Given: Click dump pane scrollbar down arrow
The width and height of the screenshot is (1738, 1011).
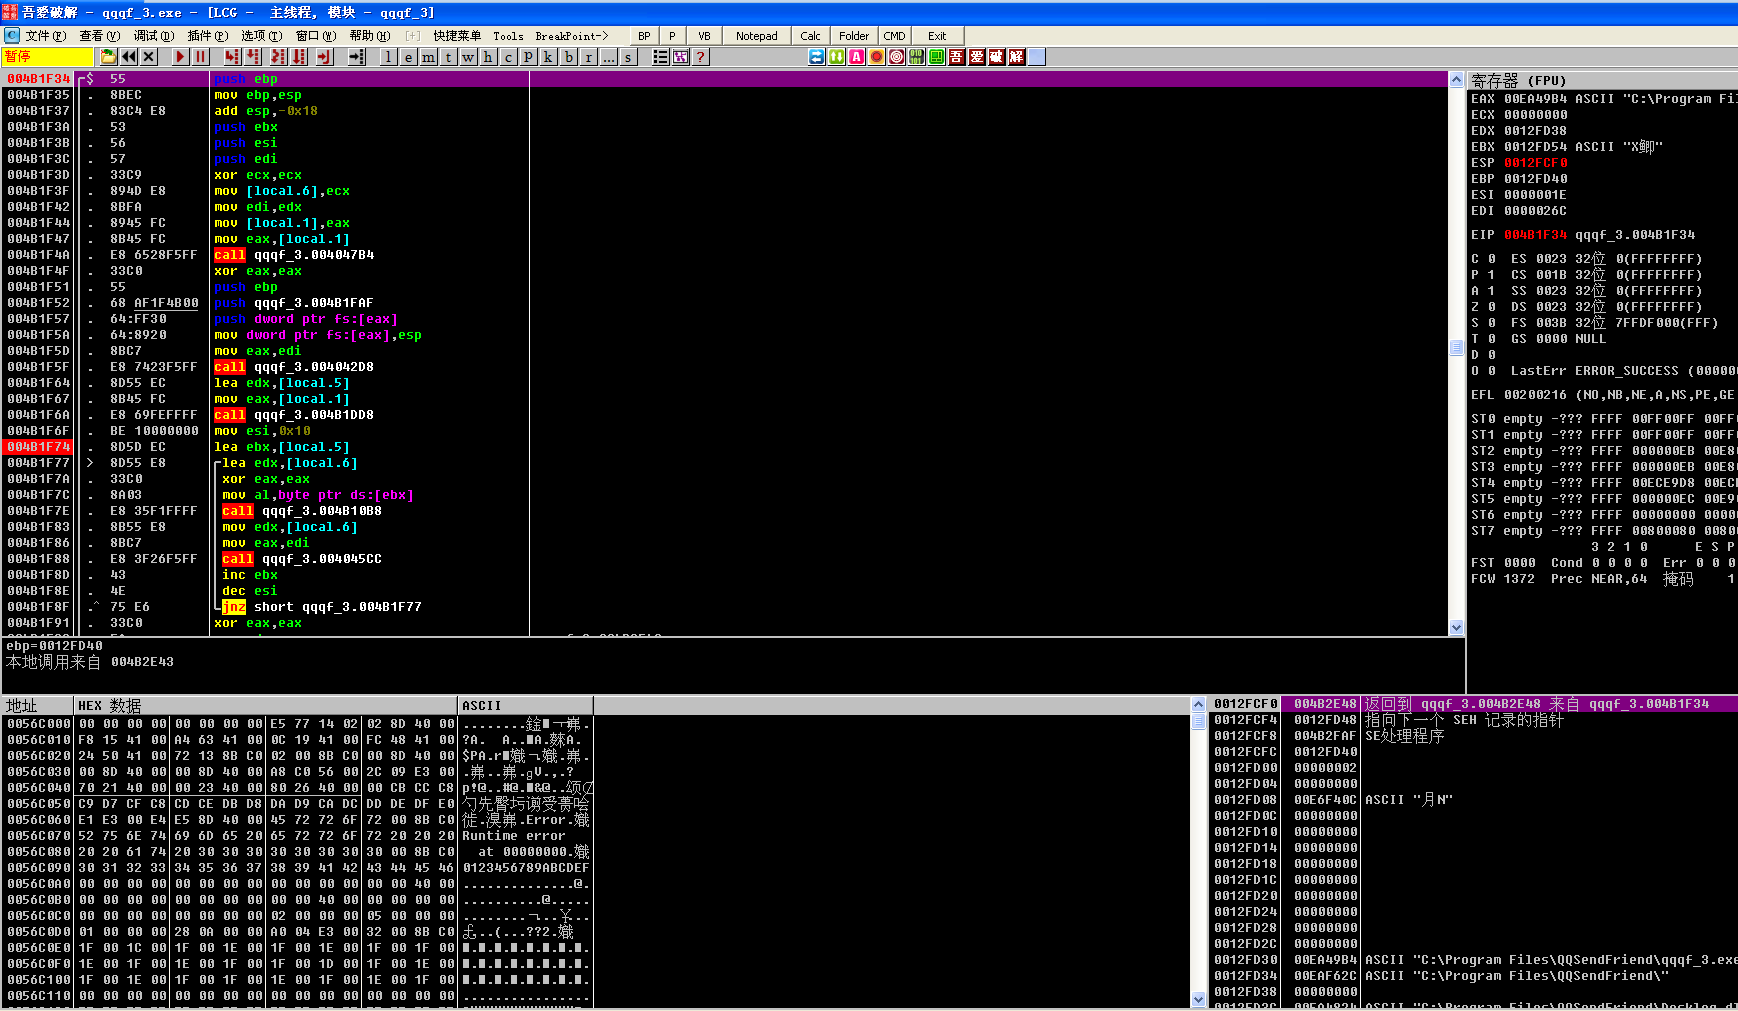Looking at the screenshot, I should pos(1198,999).
